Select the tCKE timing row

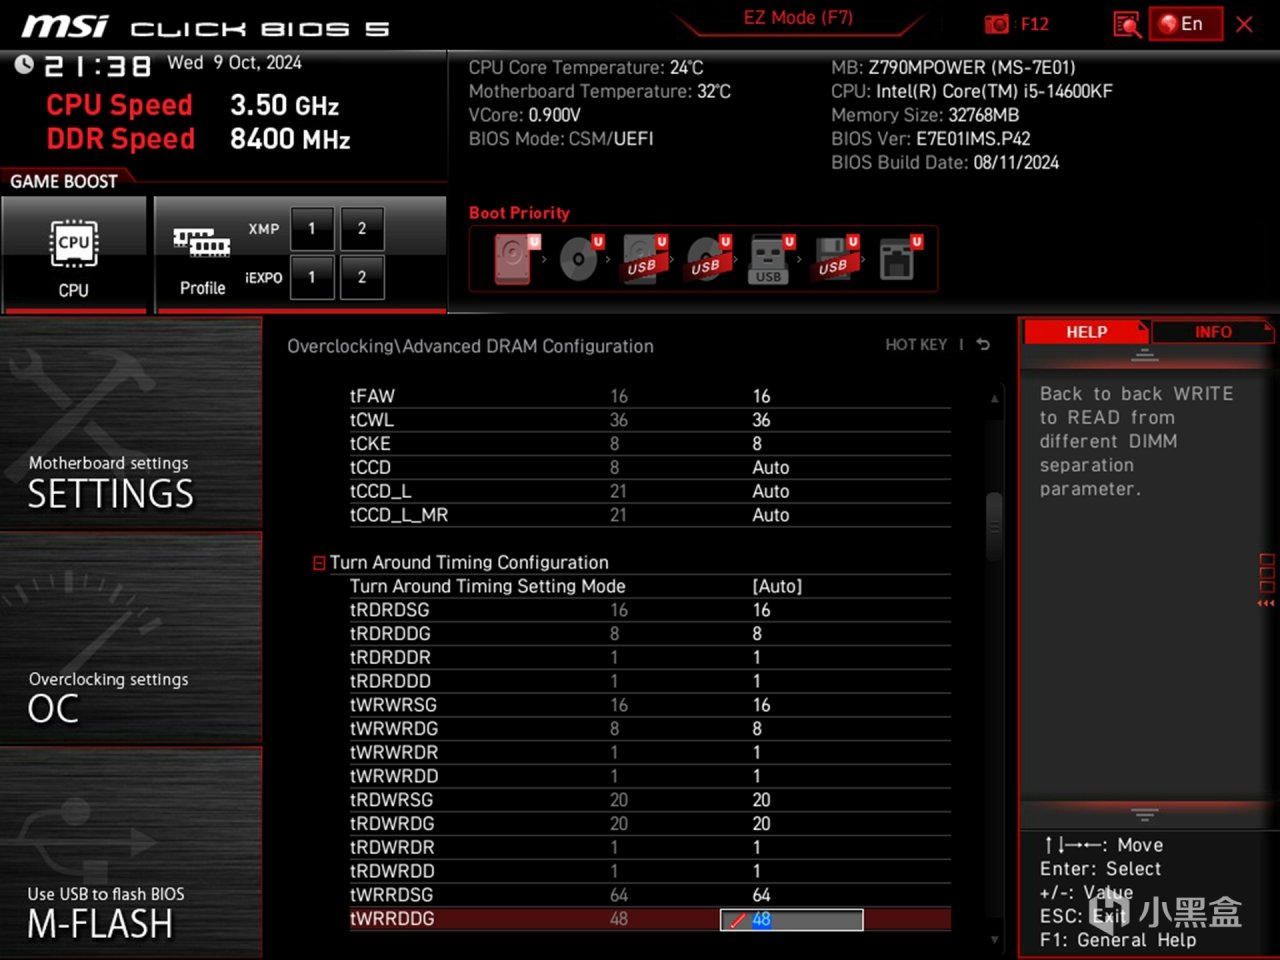[650, 444]
